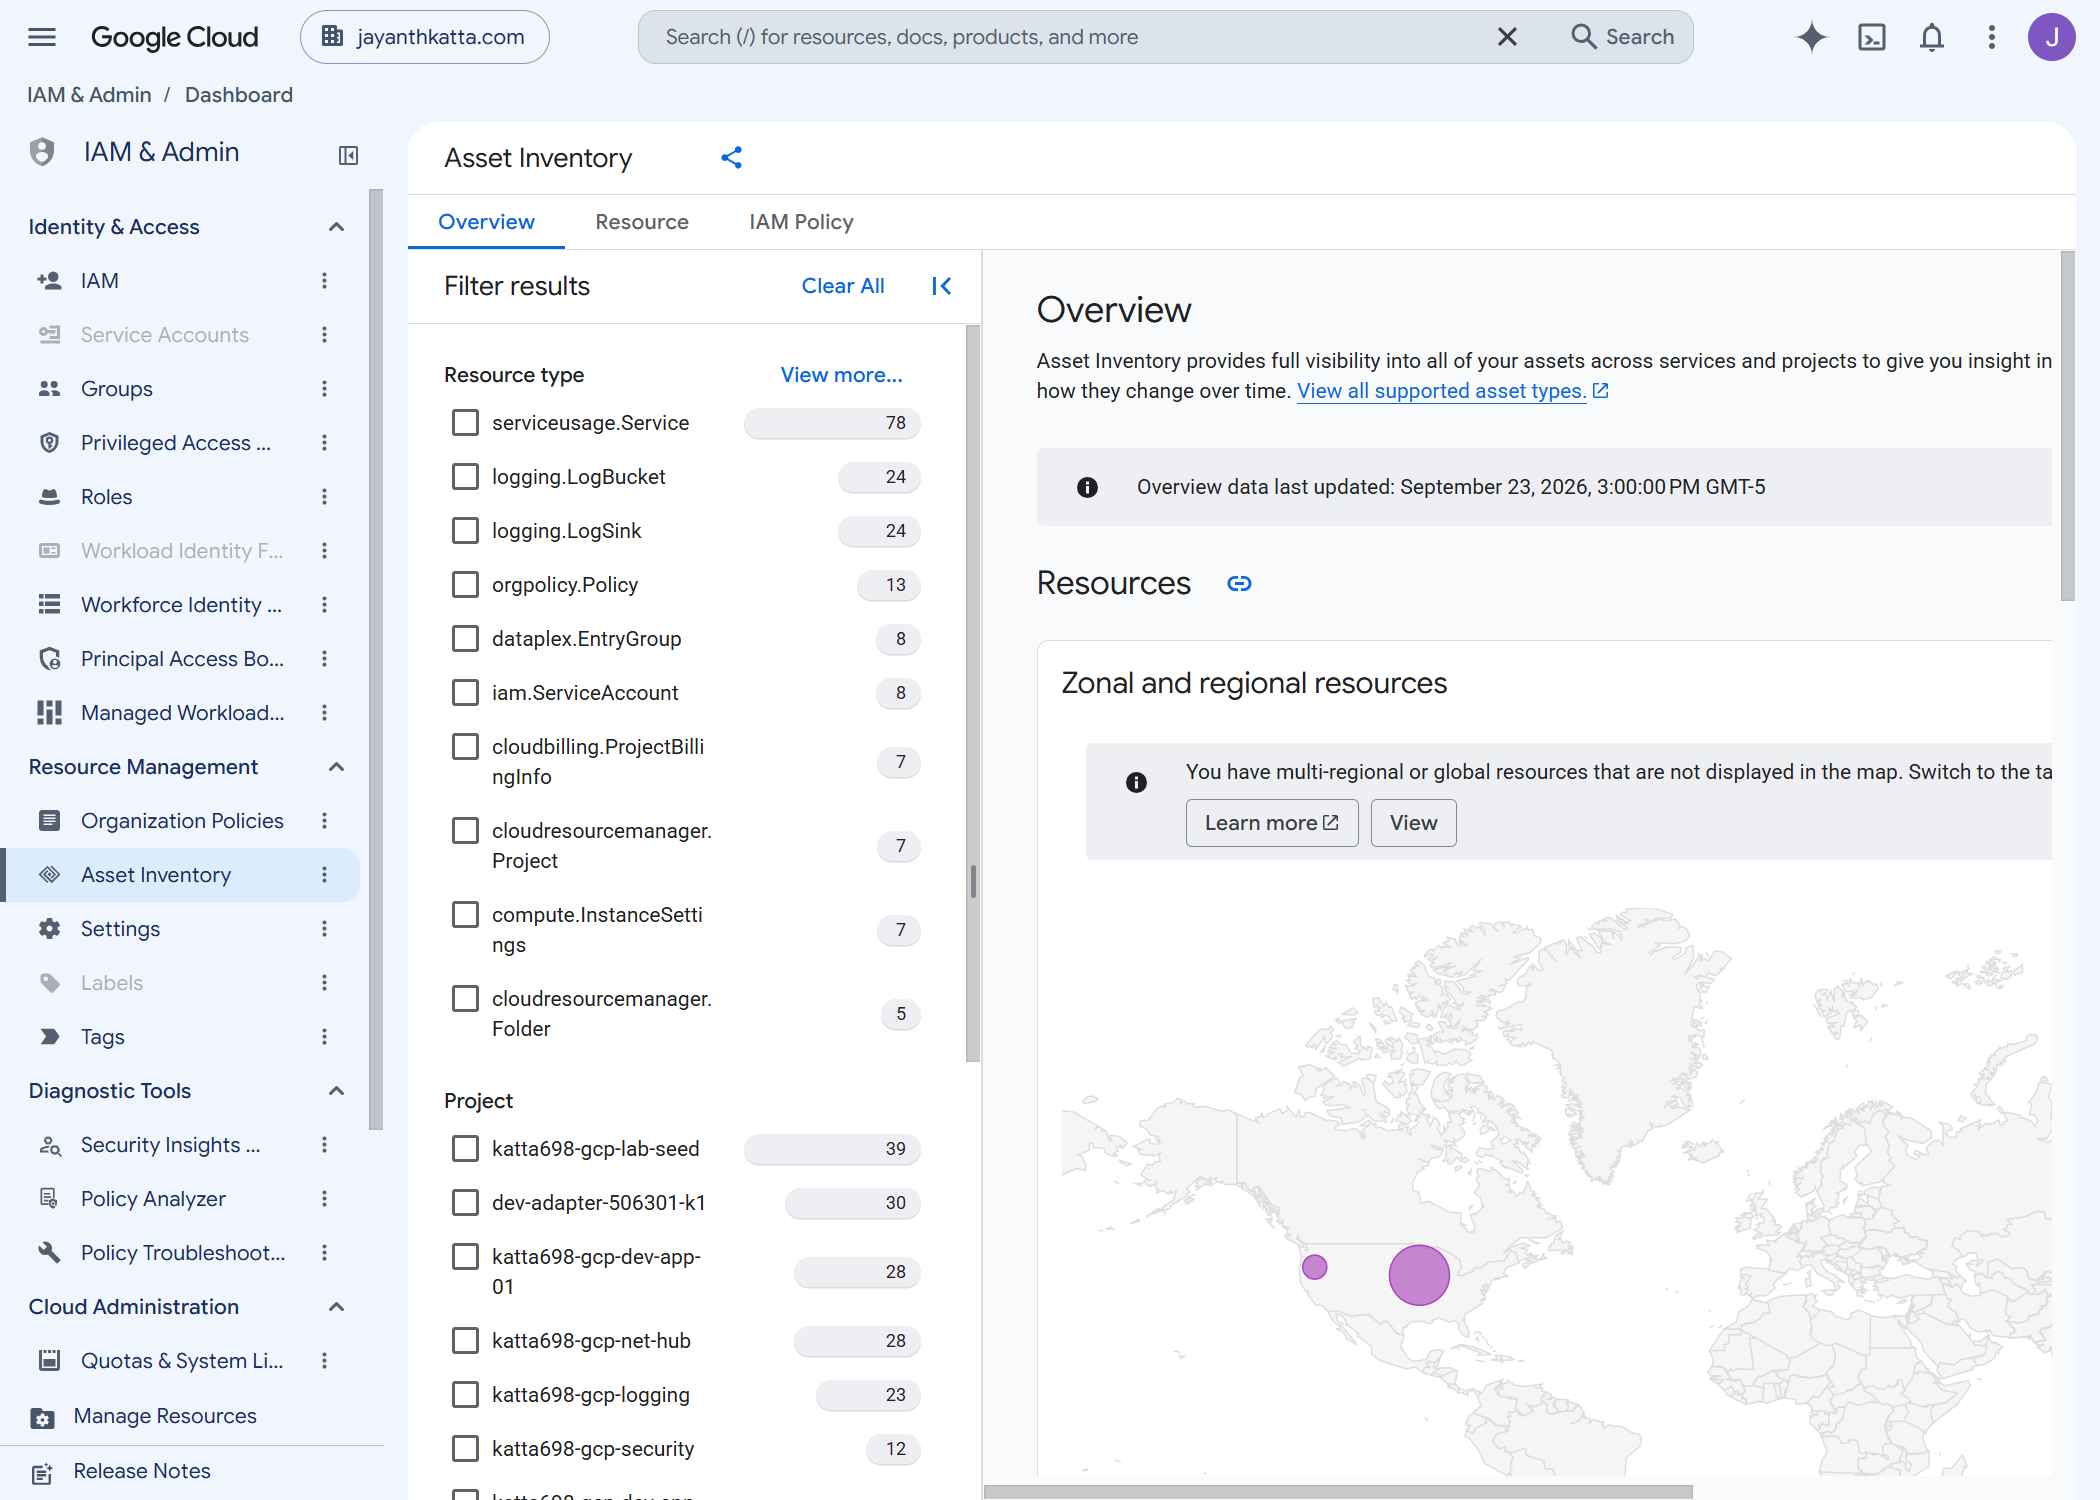Screen dimensions: 2100x1500
Task: Click the main content vertical scrollbar
Action: click(2067, 426)
